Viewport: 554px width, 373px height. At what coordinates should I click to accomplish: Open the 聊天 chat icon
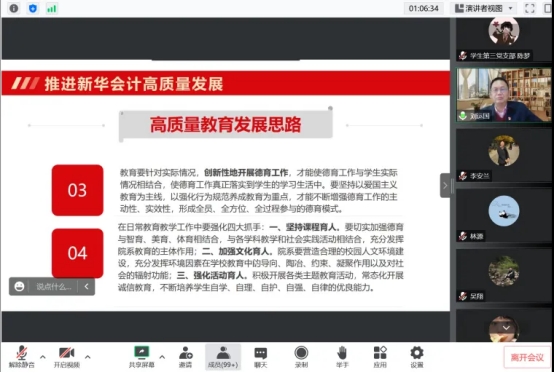pos(261,357)
